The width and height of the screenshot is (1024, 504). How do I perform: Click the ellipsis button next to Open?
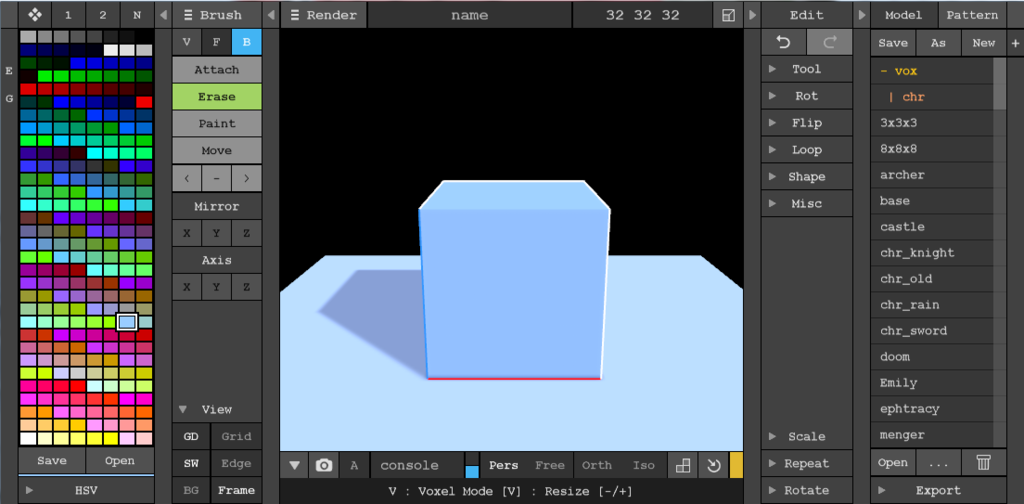pyautogui.click(x=938, y=462)
